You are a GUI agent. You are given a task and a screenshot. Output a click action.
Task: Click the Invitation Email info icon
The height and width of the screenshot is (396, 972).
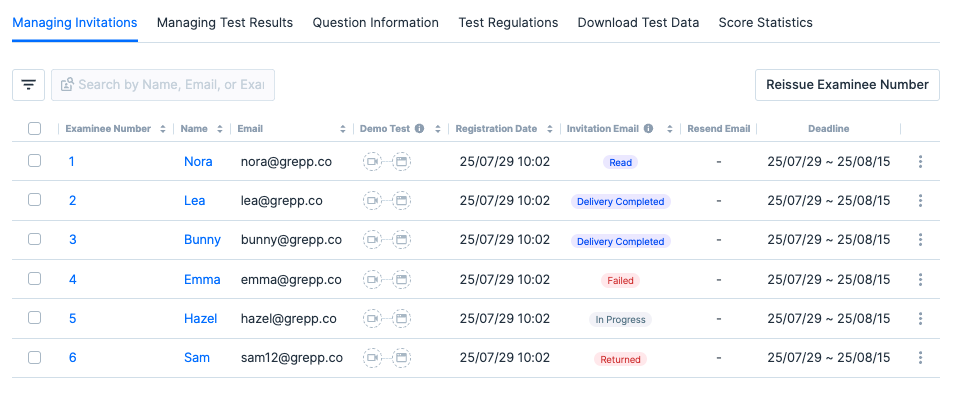[648, 129]
